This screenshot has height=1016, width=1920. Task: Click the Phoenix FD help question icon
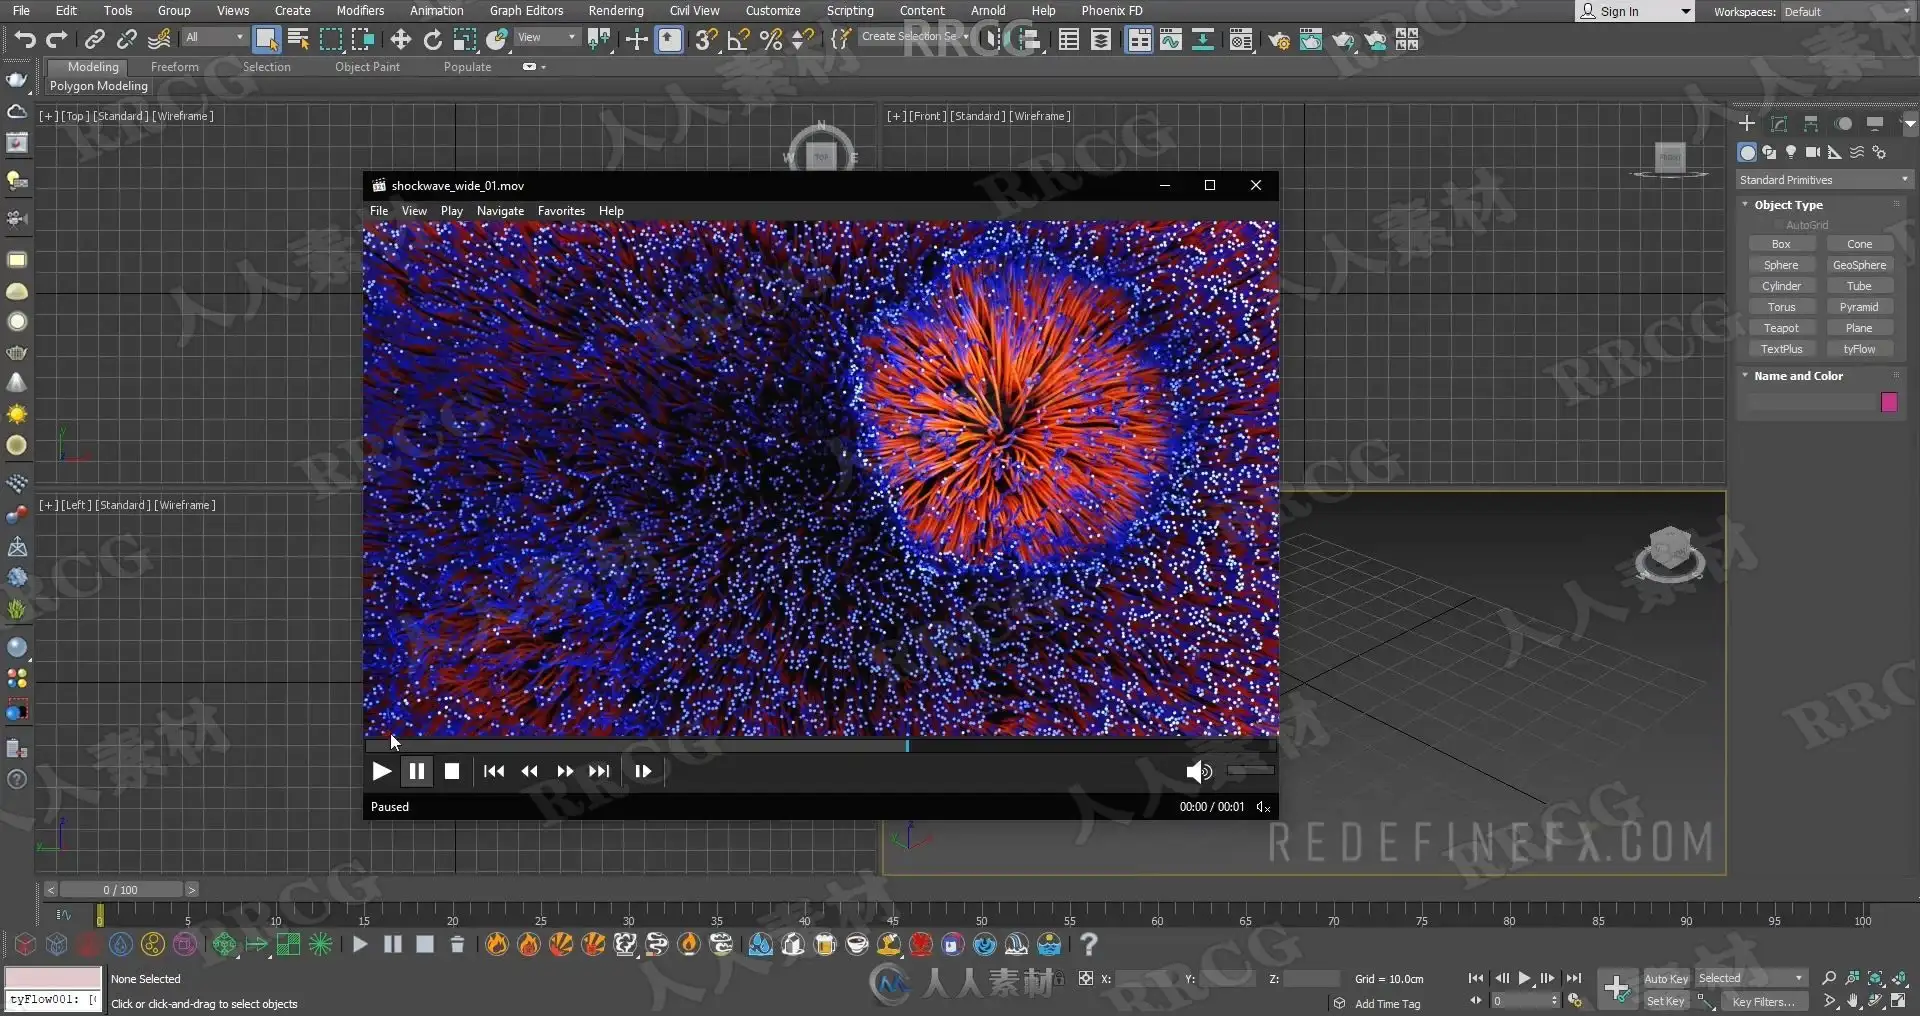coord(1089,943)
